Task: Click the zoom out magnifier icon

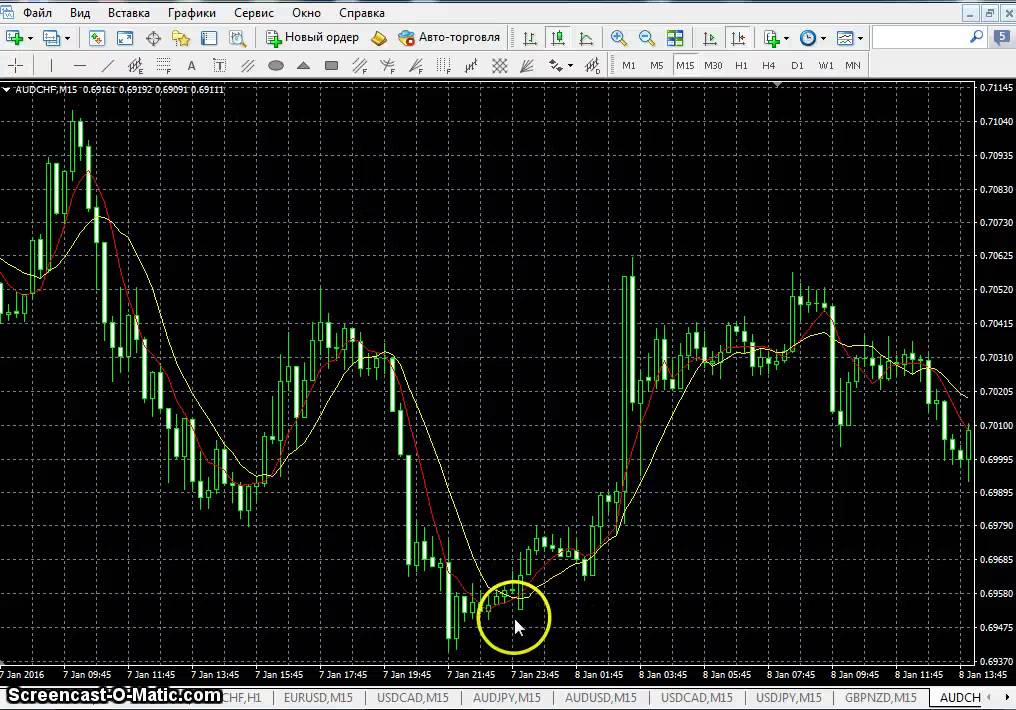Action: pyautogui.click(x=647, y=38)
